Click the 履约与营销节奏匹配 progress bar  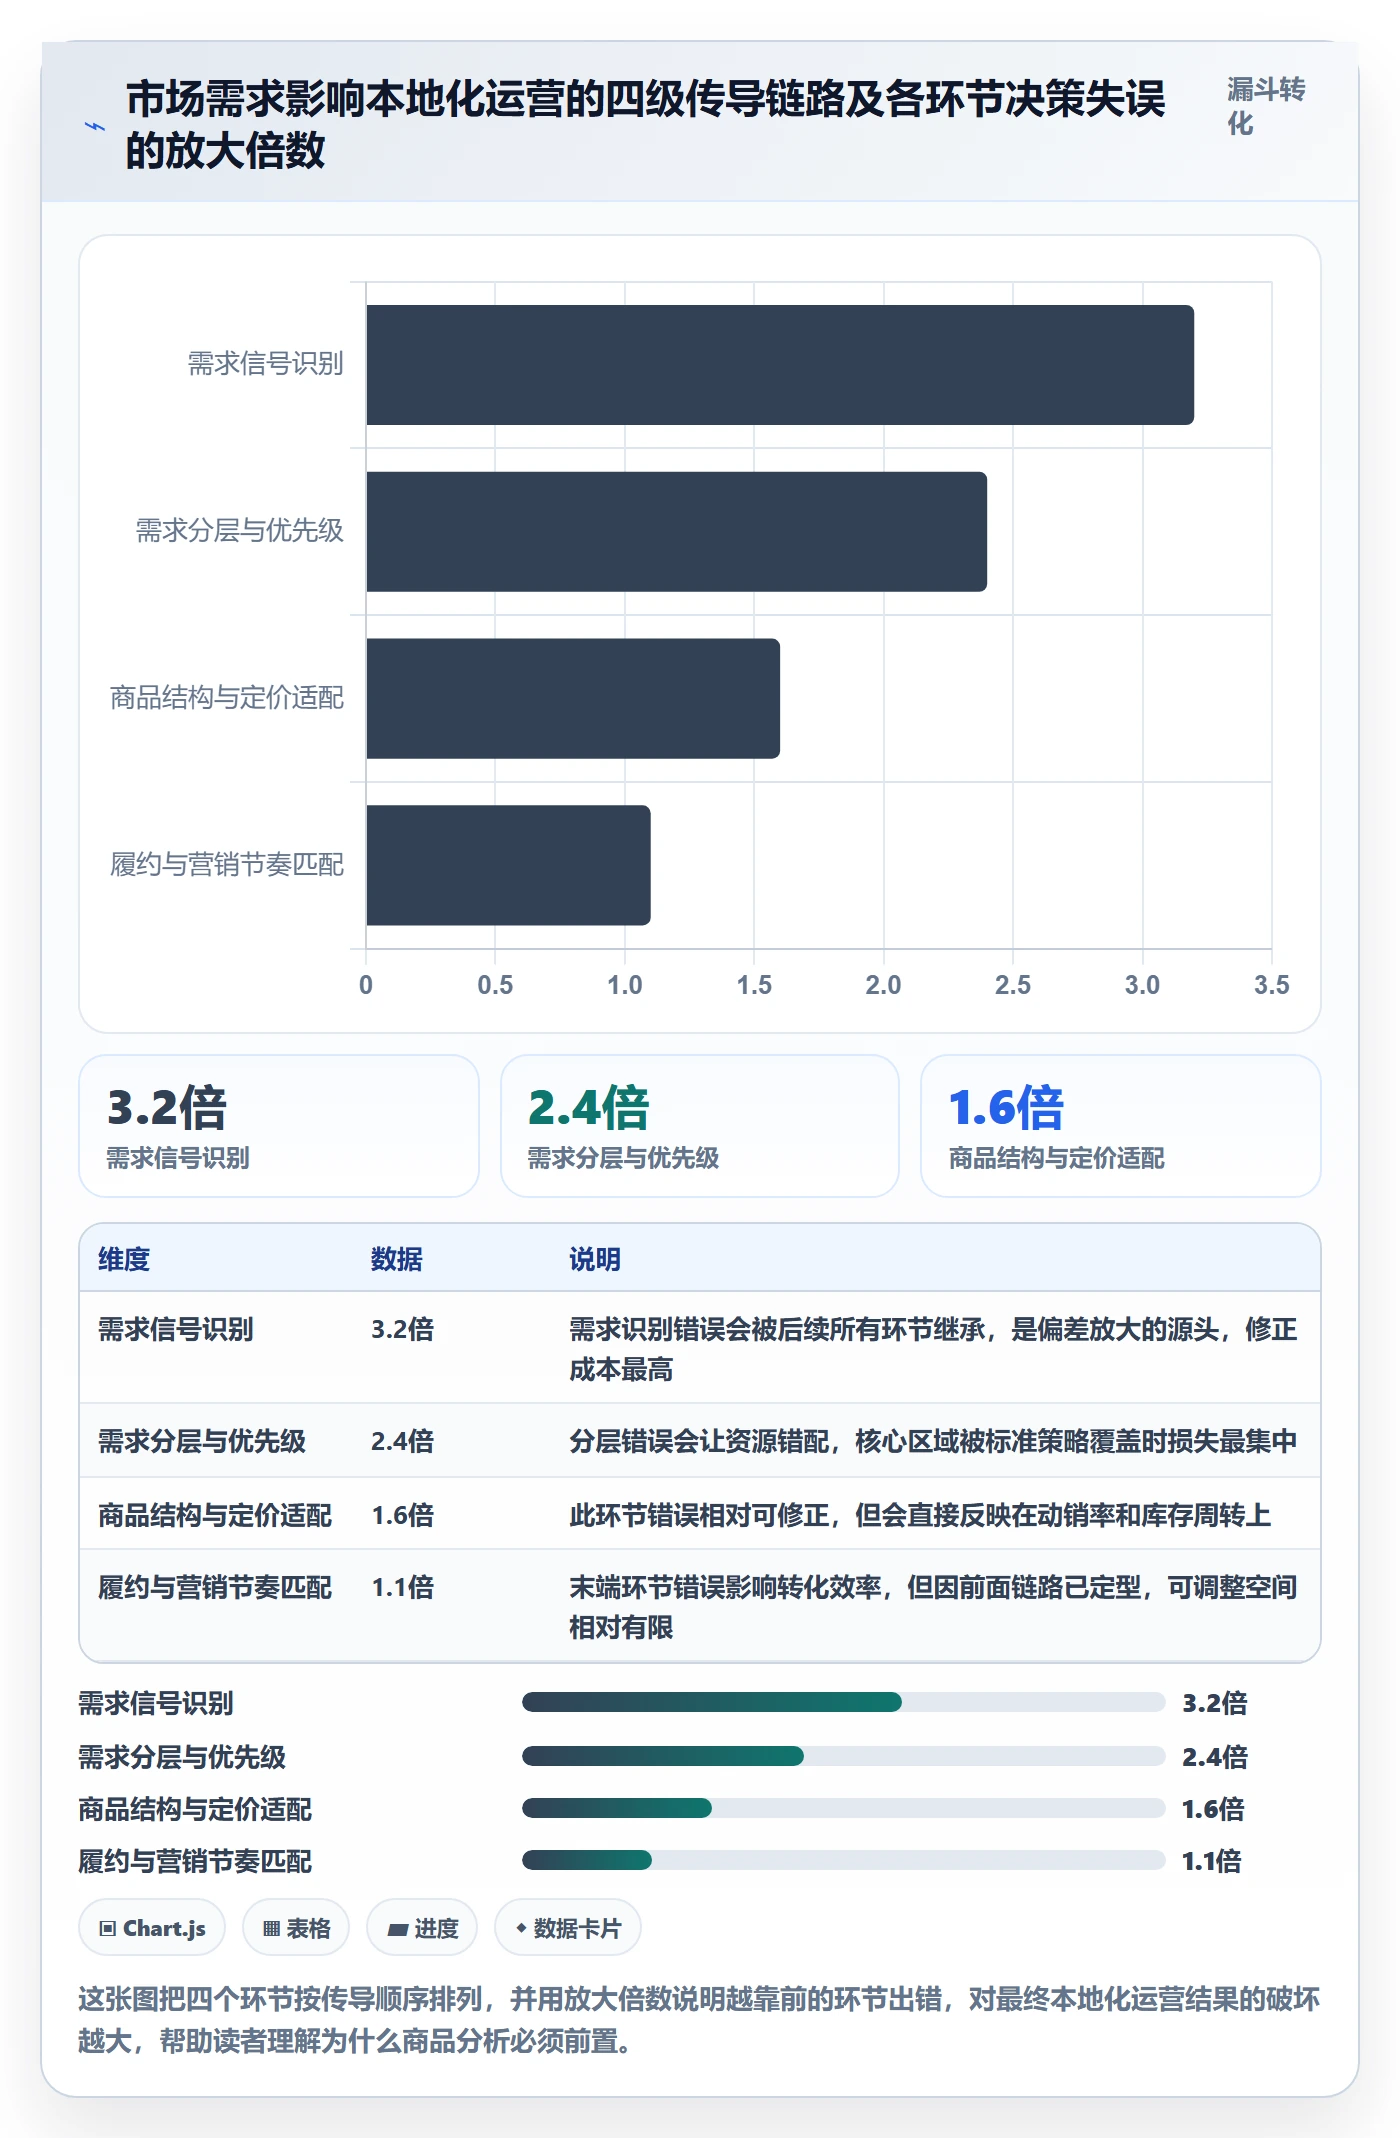coord(843,1860)
